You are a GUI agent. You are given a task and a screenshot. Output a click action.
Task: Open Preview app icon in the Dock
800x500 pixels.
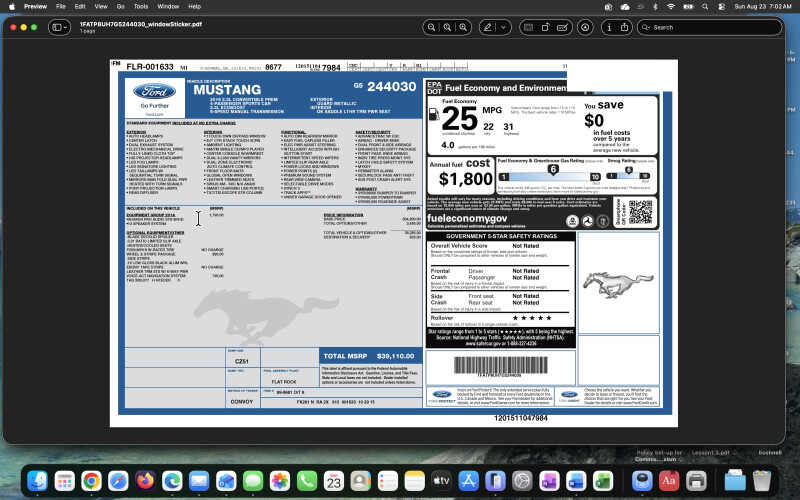click(642, 481)
